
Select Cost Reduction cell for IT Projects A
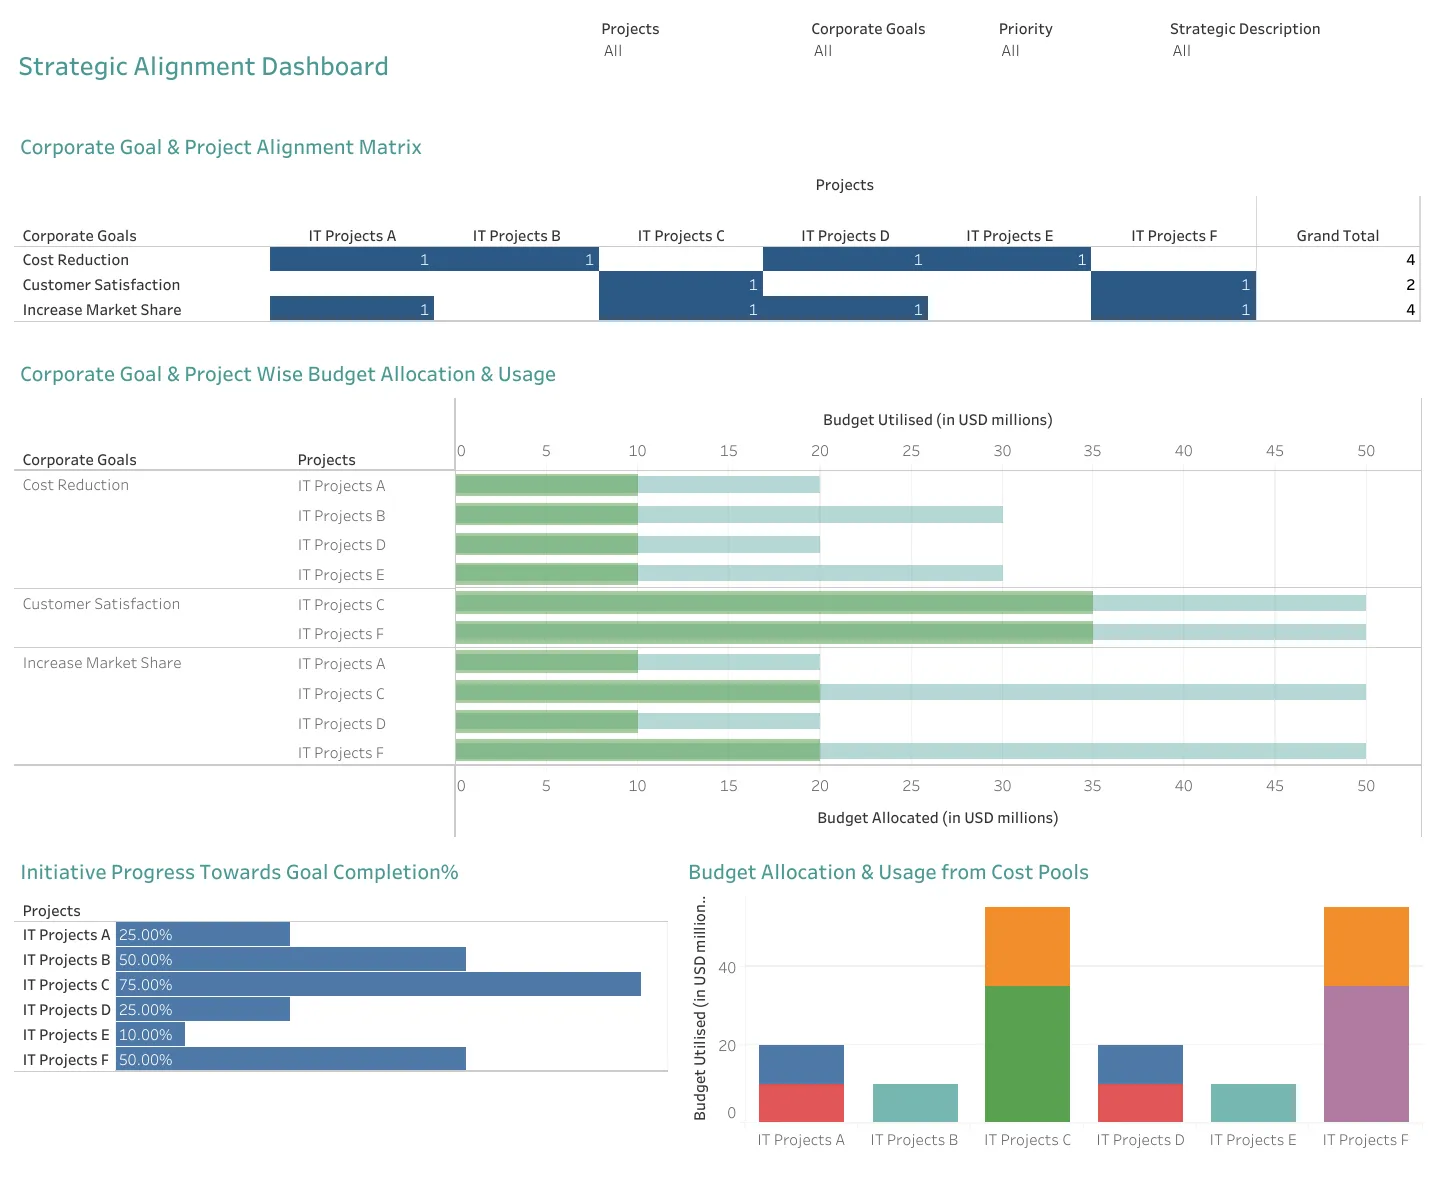352,260
